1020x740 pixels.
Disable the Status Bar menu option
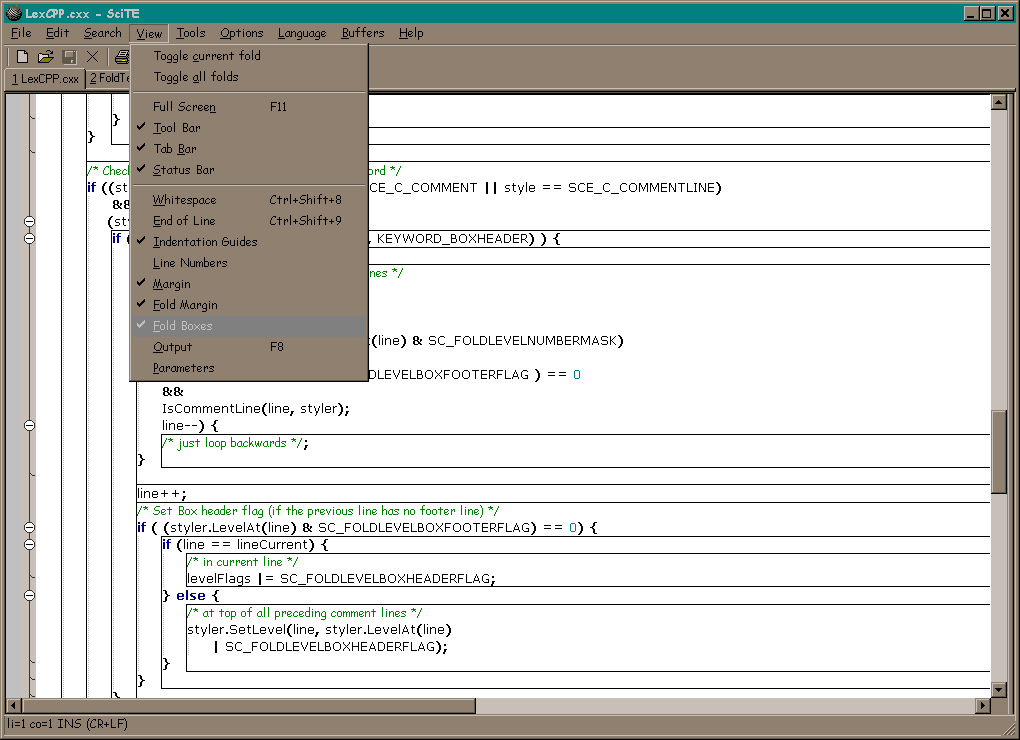coord(183,170)
